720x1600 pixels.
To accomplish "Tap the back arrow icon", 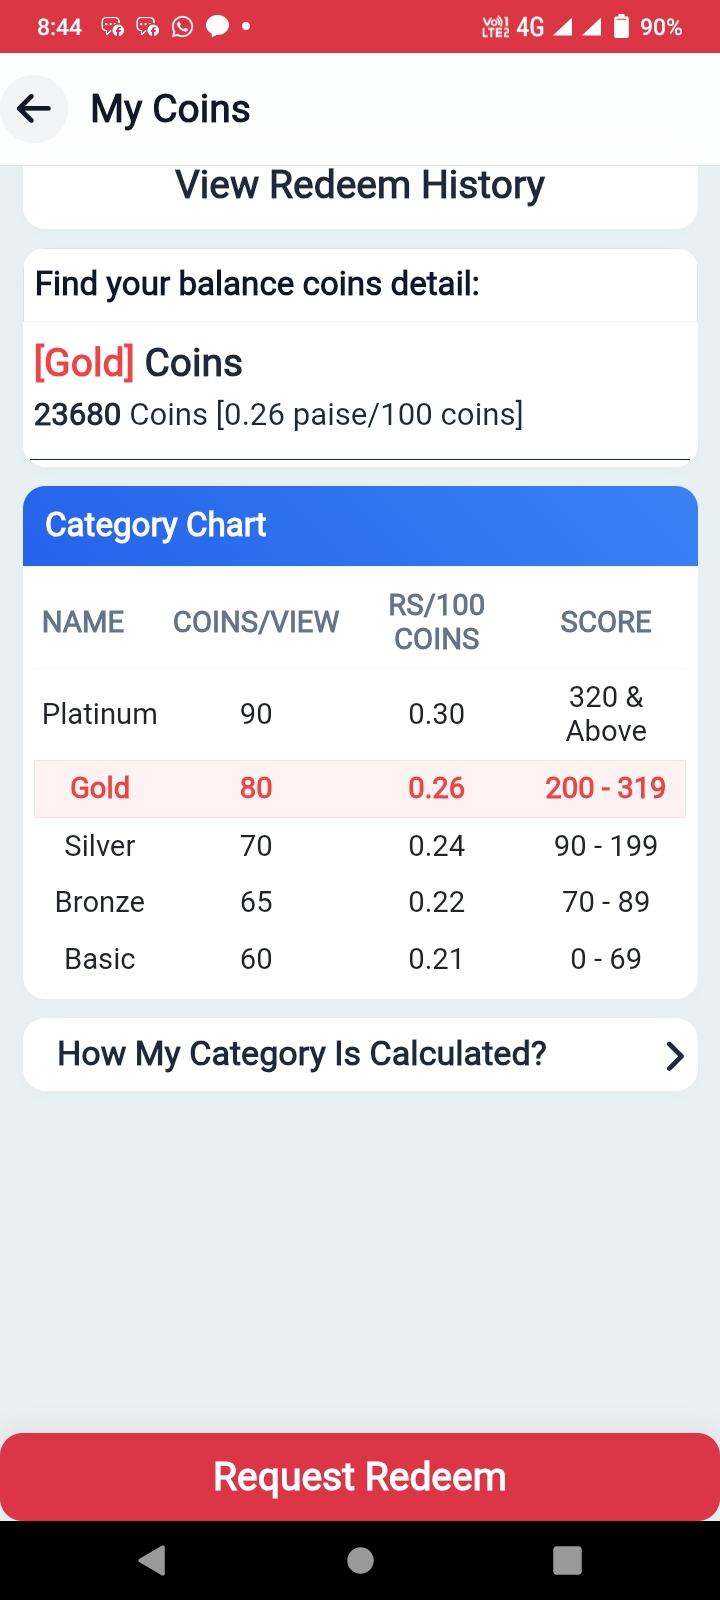I will (34, 109).
